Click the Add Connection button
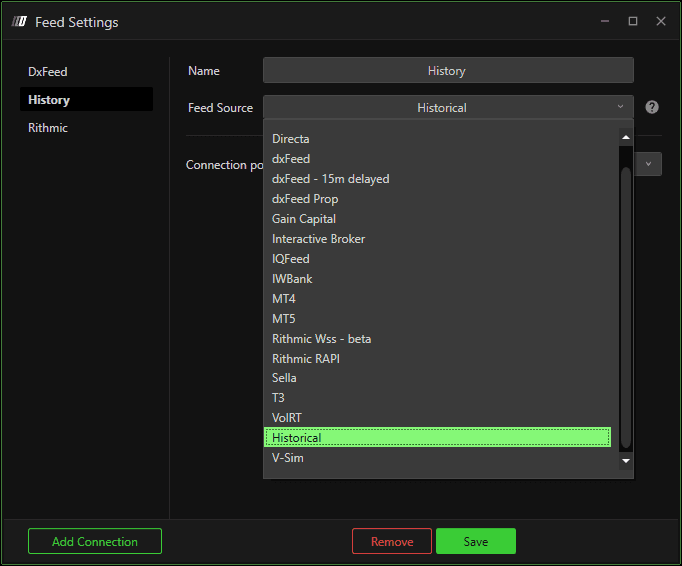 95,541
